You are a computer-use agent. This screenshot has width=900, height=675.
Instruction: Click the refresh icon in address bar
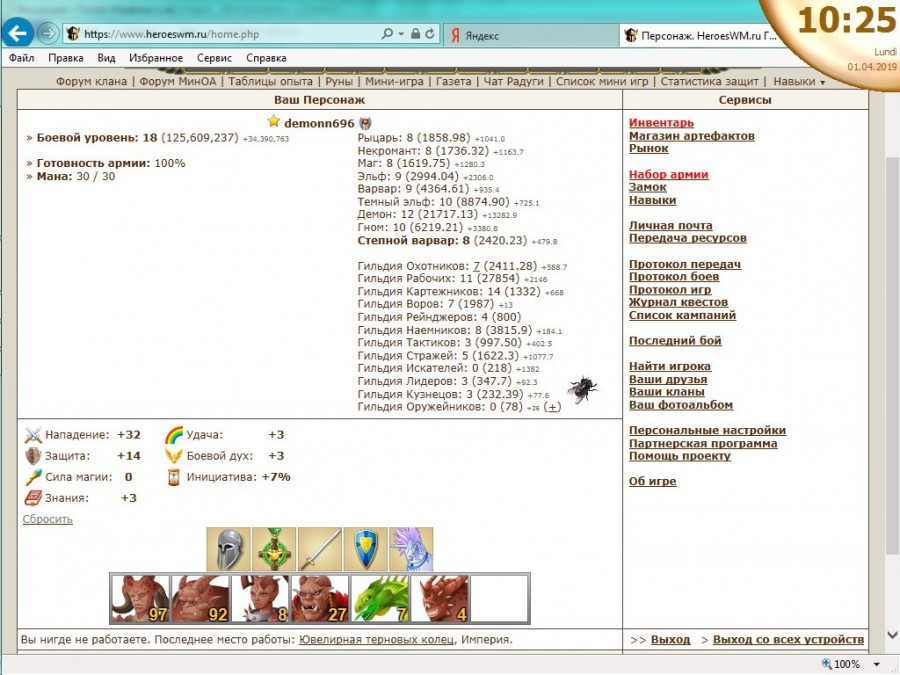point(430,34)
